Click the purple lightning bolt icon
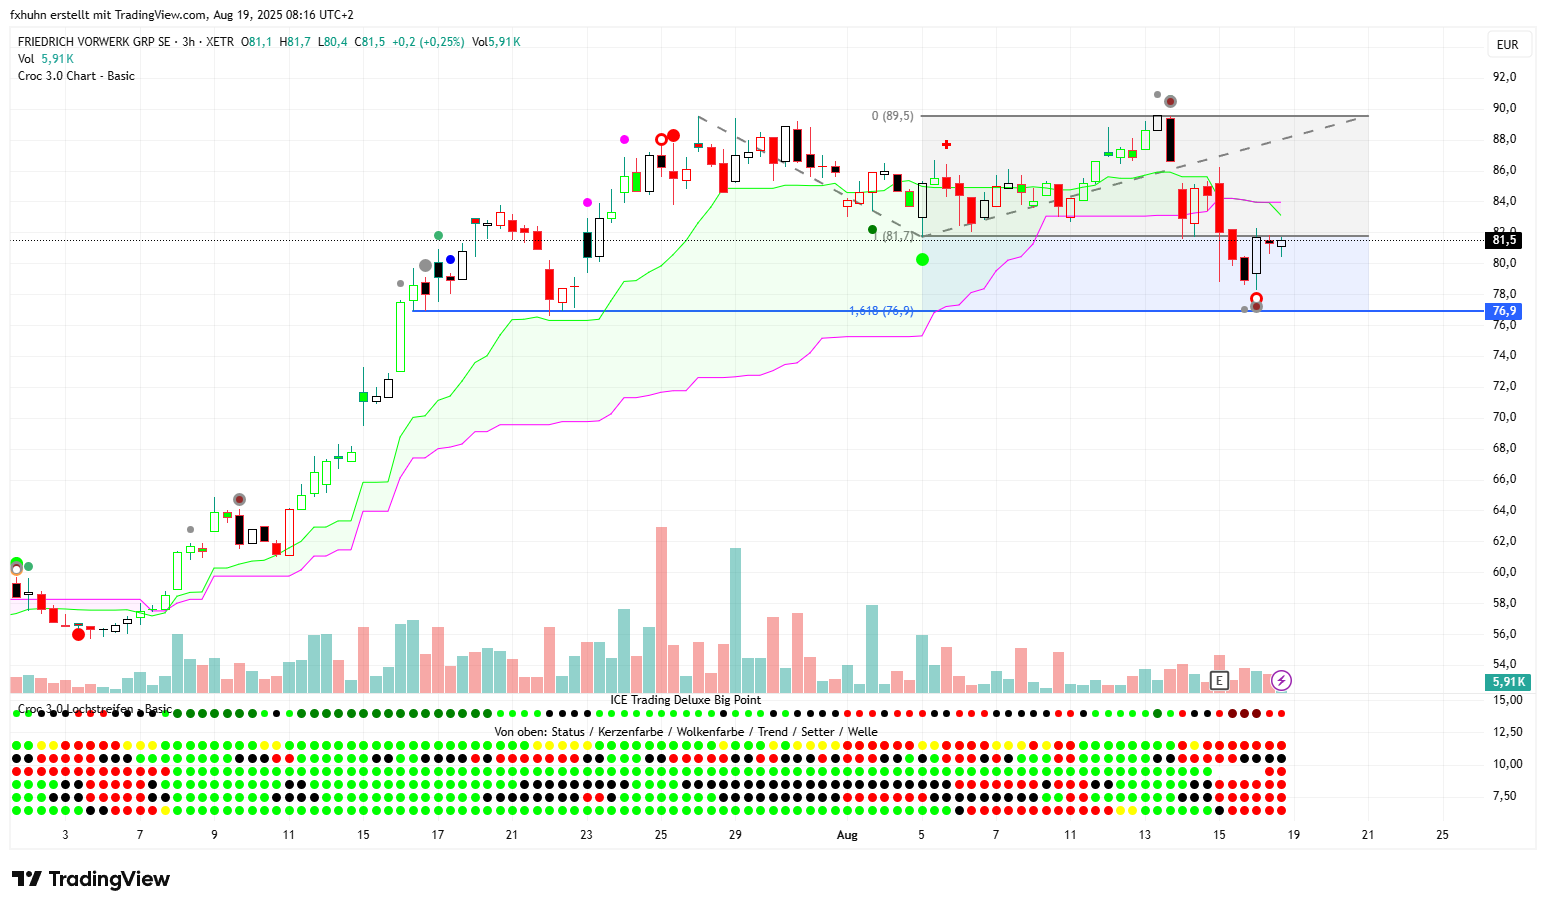This screenshot has height=909, width=1546. pos(1281,681)
